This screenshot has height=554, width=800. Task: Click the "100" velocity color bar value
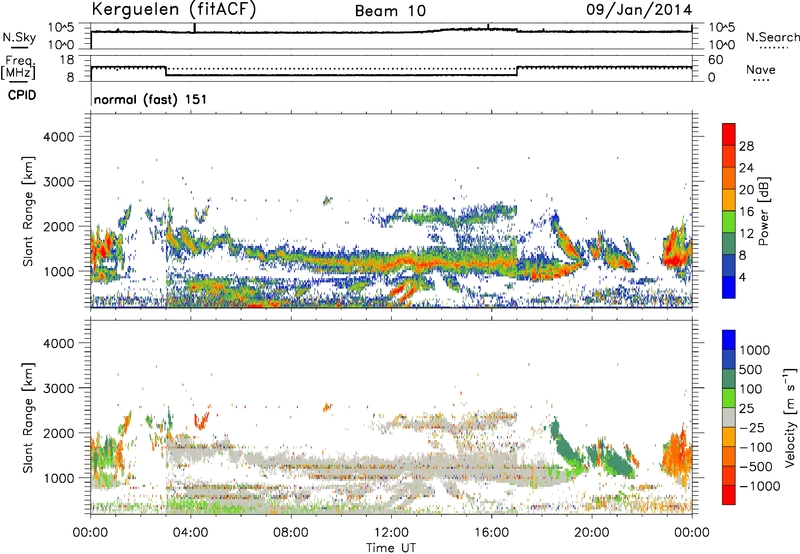[x=751, y=389]
